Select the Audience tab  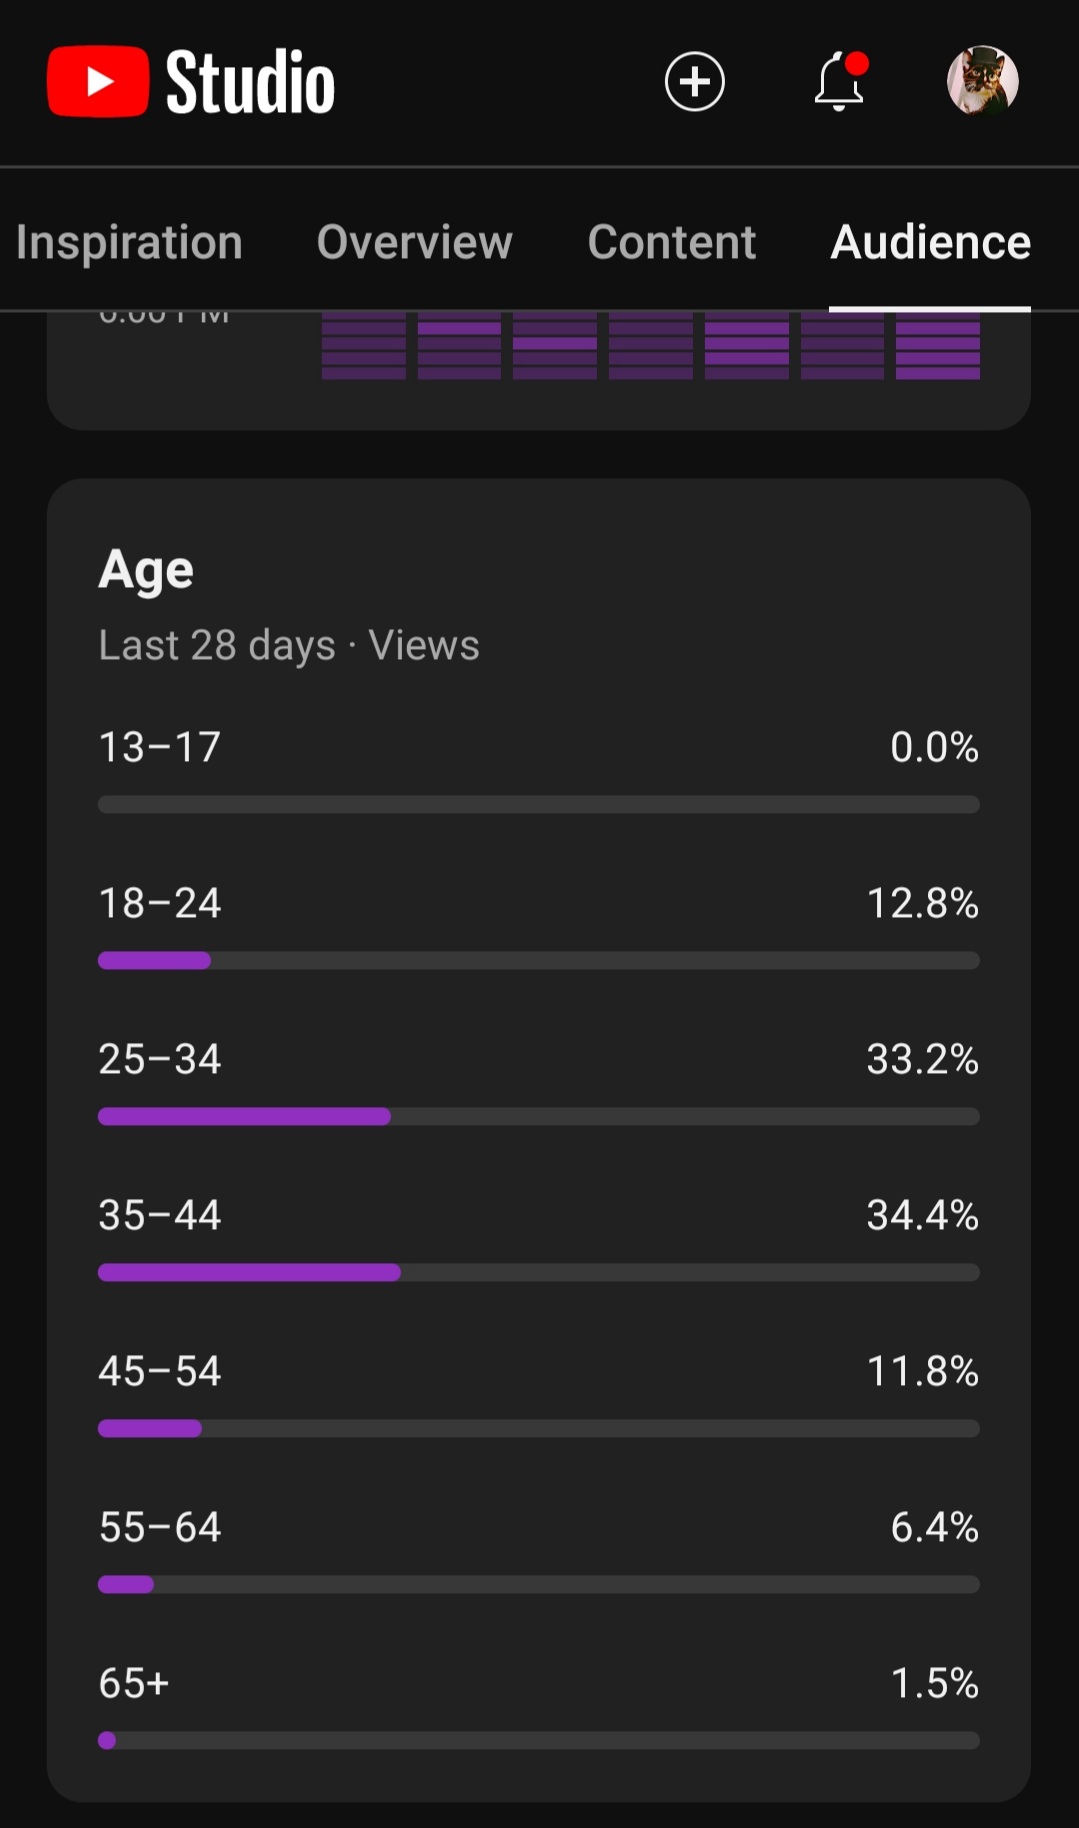[x=930, y=242]
